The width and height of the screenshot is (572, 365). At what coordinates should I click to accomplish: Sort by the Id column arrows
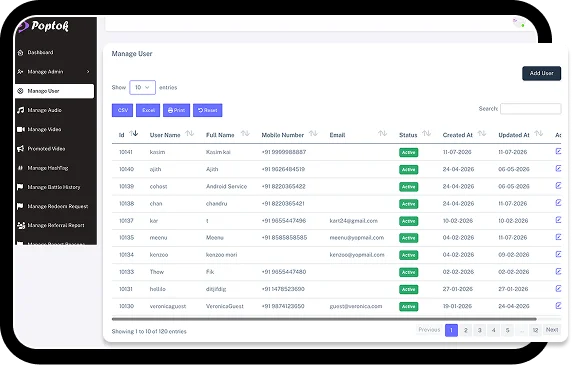(134, 133)
